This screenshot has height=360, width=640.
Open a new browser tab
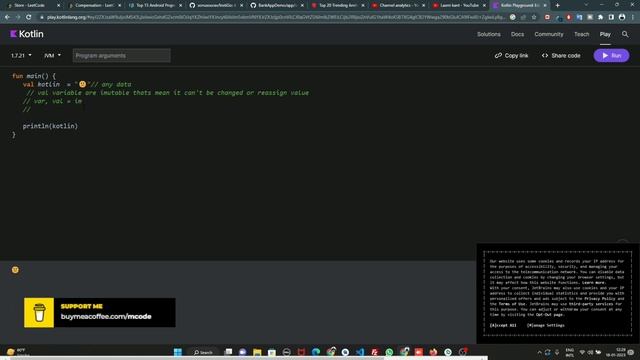(558, 5)
